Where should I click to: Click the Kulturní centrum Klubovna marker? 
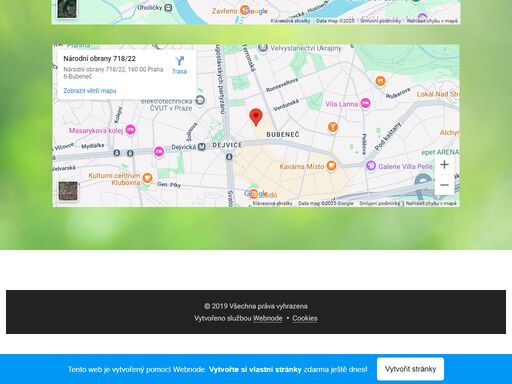click(147, 178)
